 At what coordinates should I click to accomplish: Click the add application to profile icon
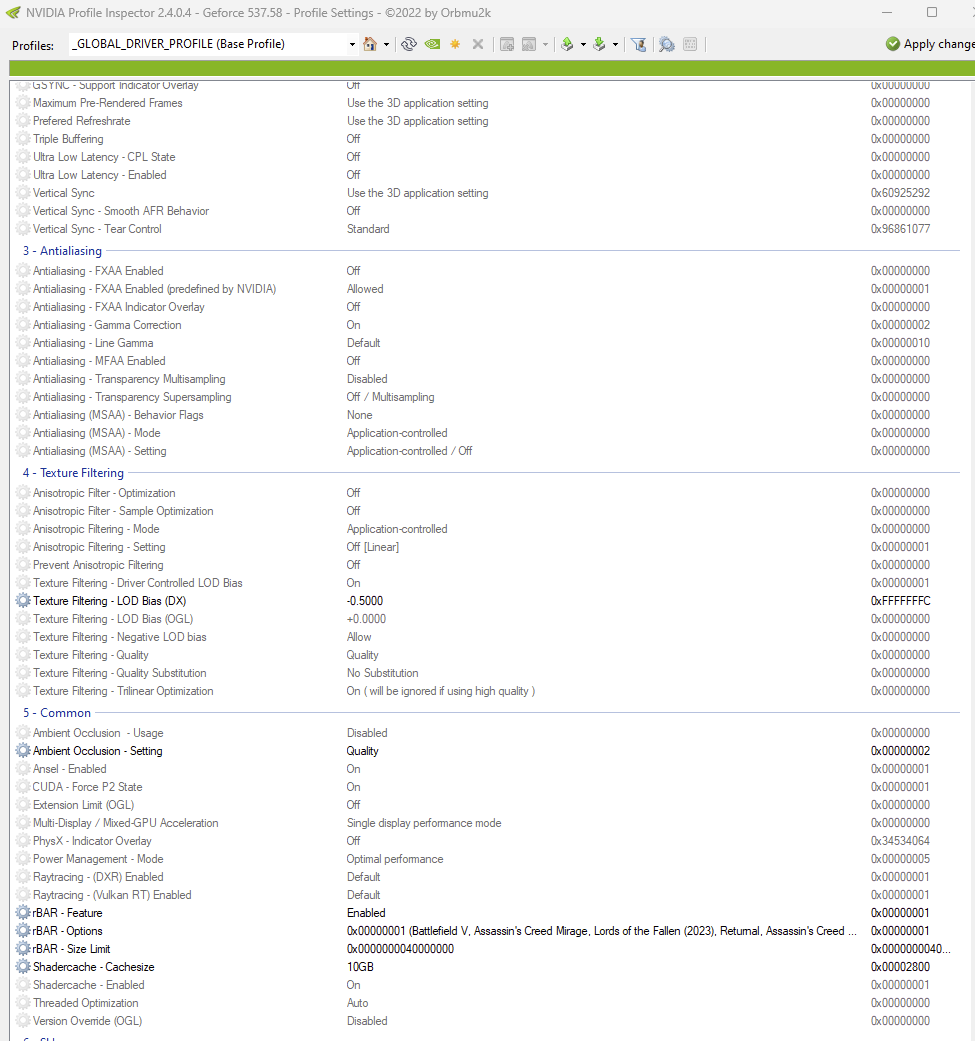507,44
